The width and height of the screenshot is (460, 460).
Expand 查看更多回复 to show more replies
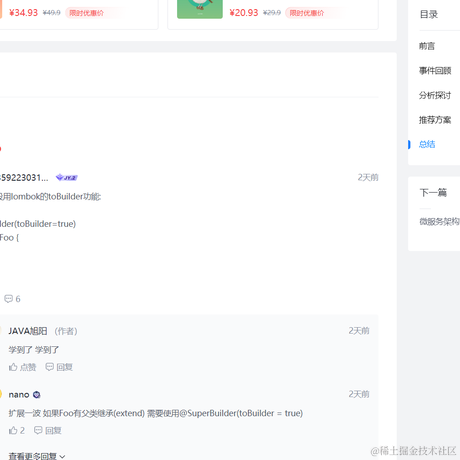37,456
